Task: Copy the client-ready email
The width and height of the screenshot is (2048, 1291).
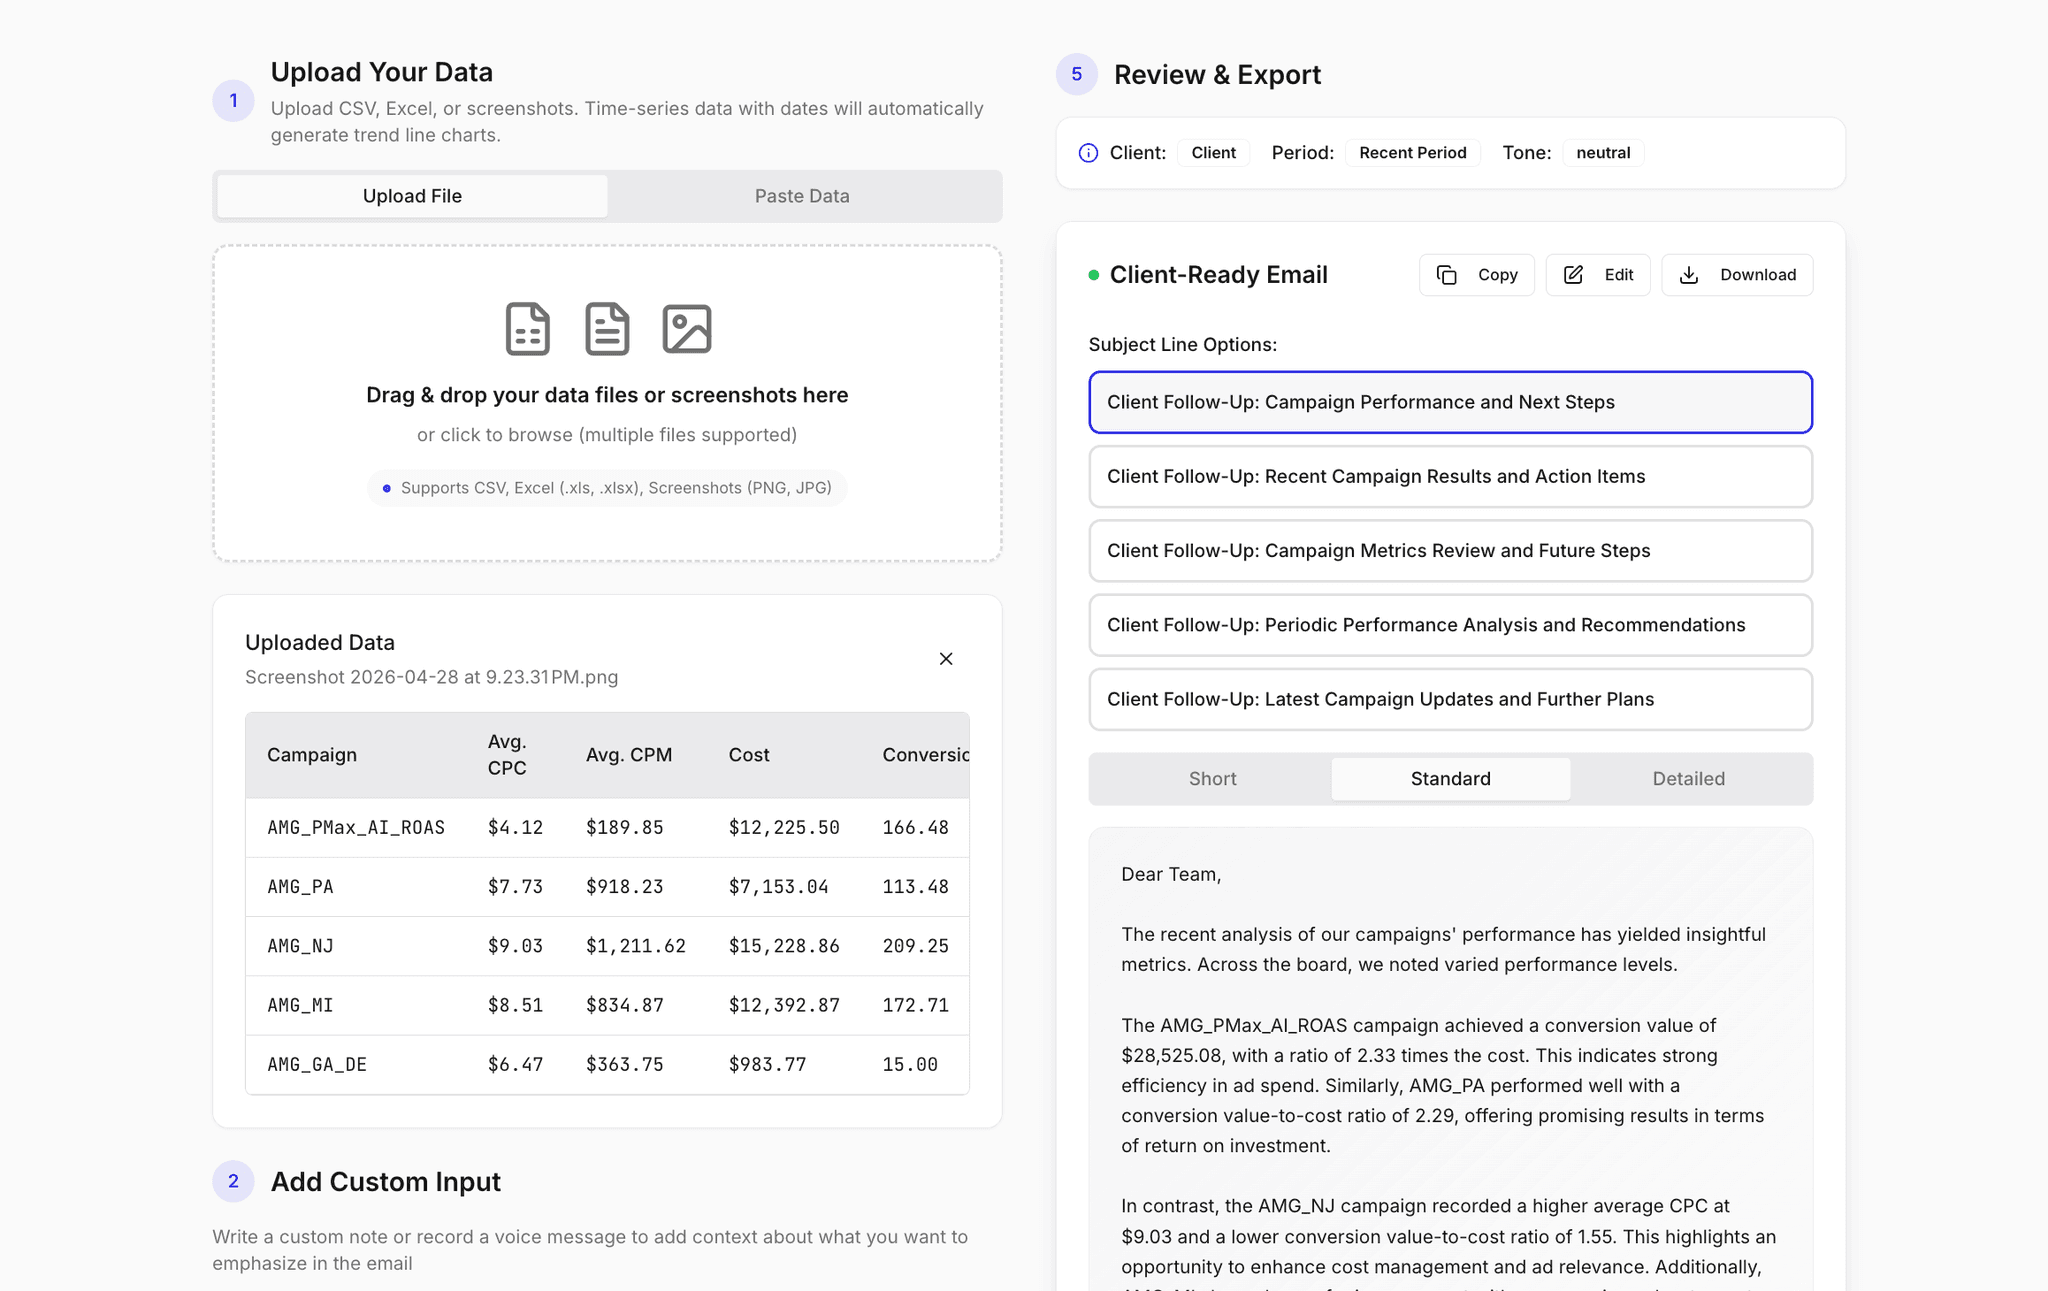Action: (x=1476, y=275)
